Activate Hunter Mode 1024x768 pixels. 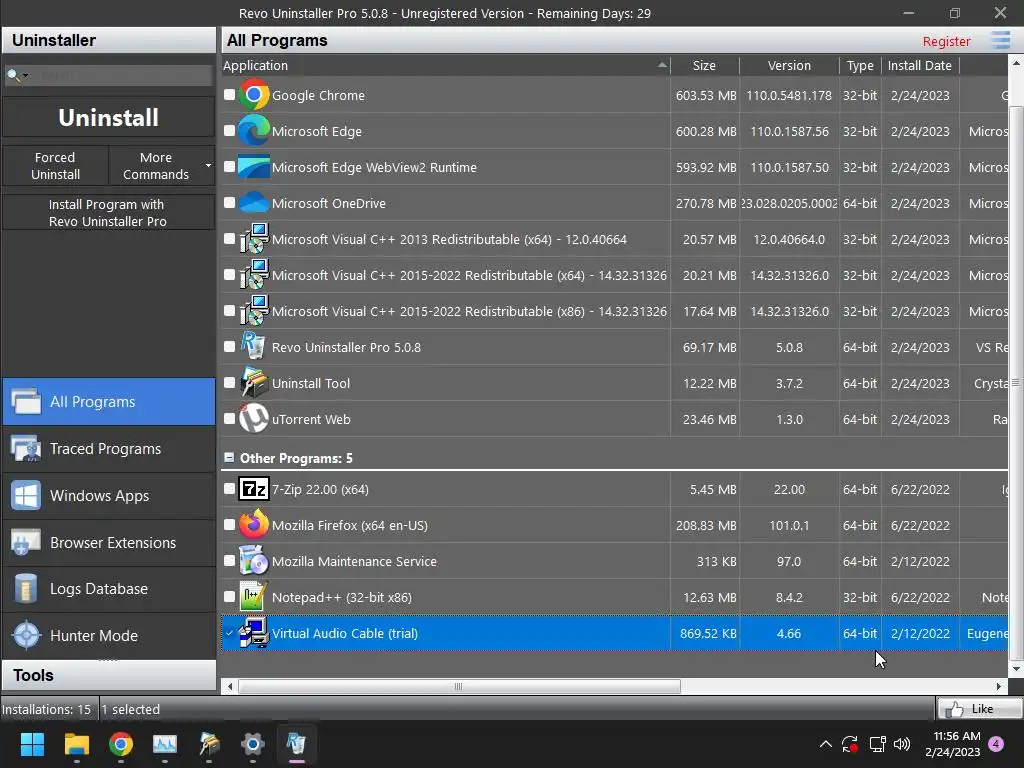[109, 635]
